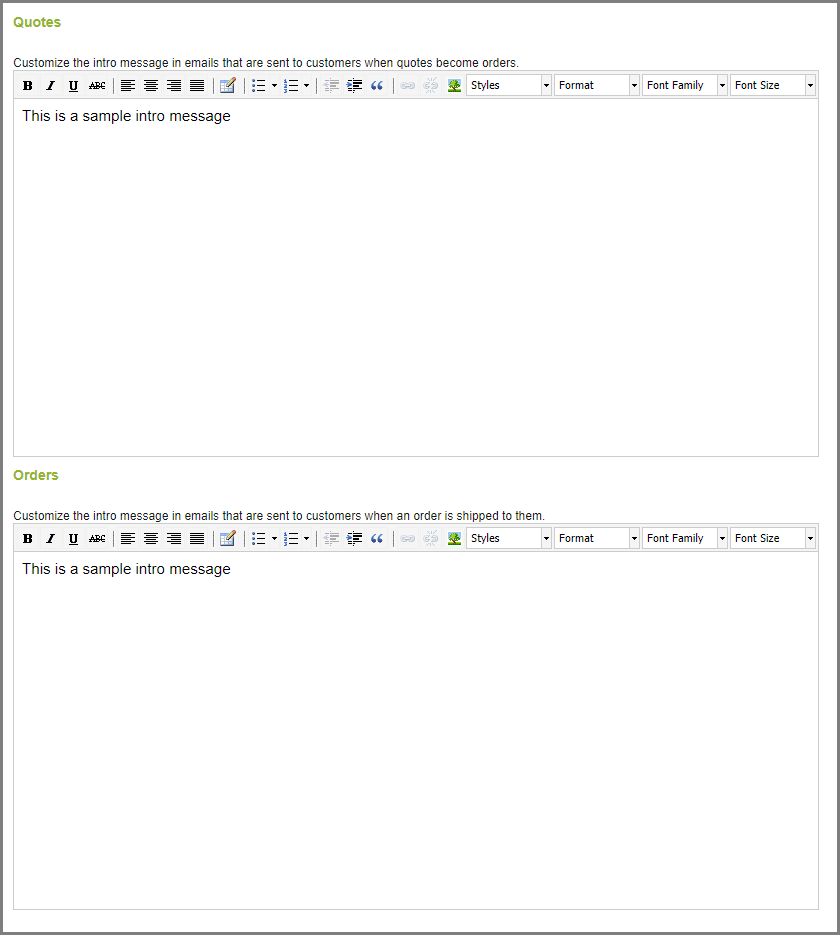Insert numbered list in the Quotes editor
840x935 pixels.
pos(291,85)
